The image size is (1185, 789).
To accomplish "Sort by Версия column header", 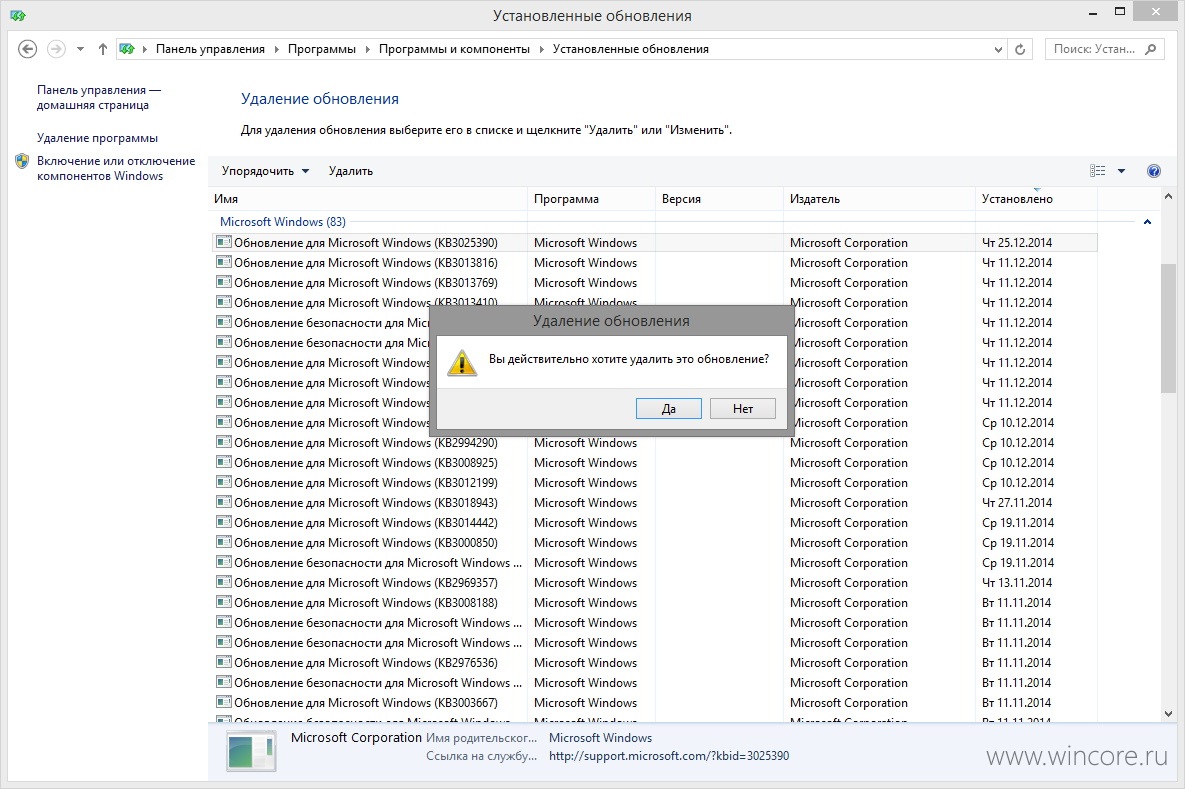I will 719,199.
